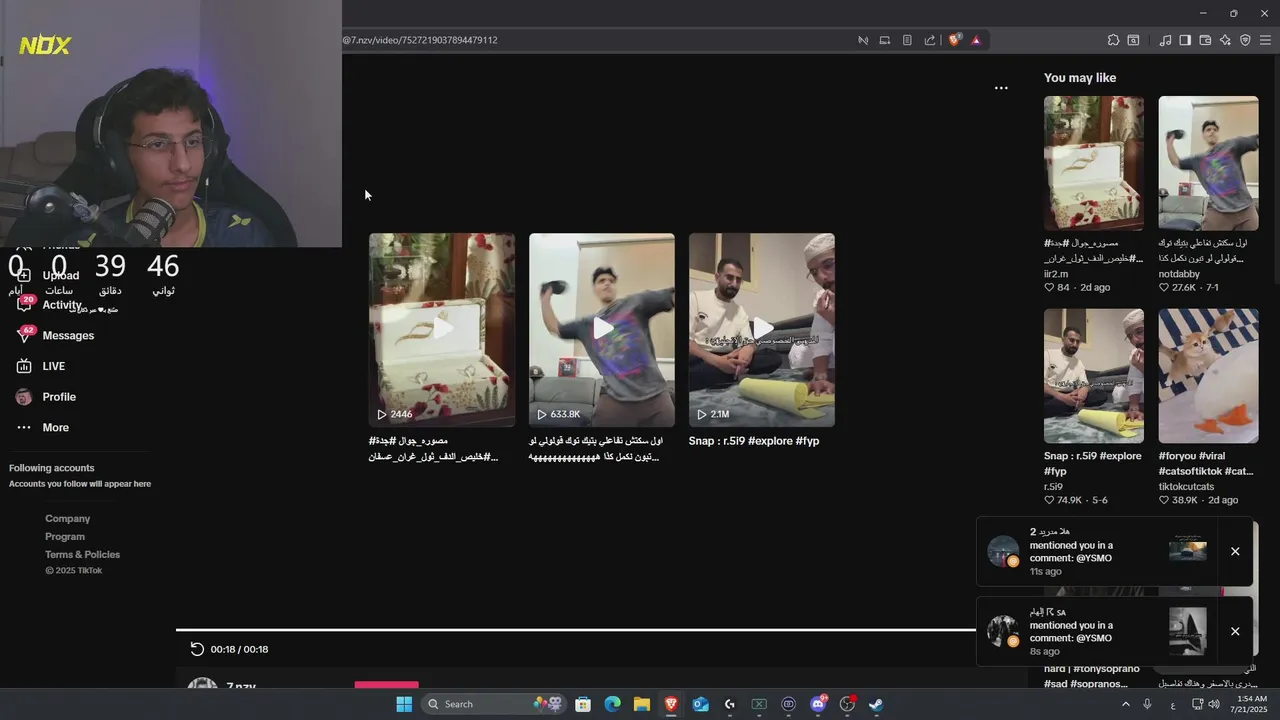The image size is (1280, 720).
Task: Open the cat and duck video thumbnail
Action: click(1209, 376)
